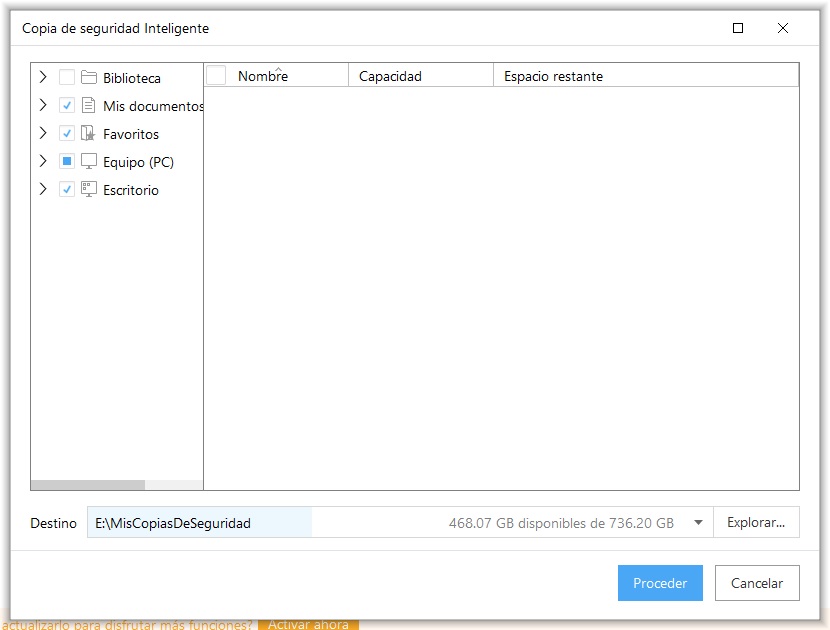Expand the Escritorio tree node
The width and height of the screenshot is (830, 630).
point(42,190)
